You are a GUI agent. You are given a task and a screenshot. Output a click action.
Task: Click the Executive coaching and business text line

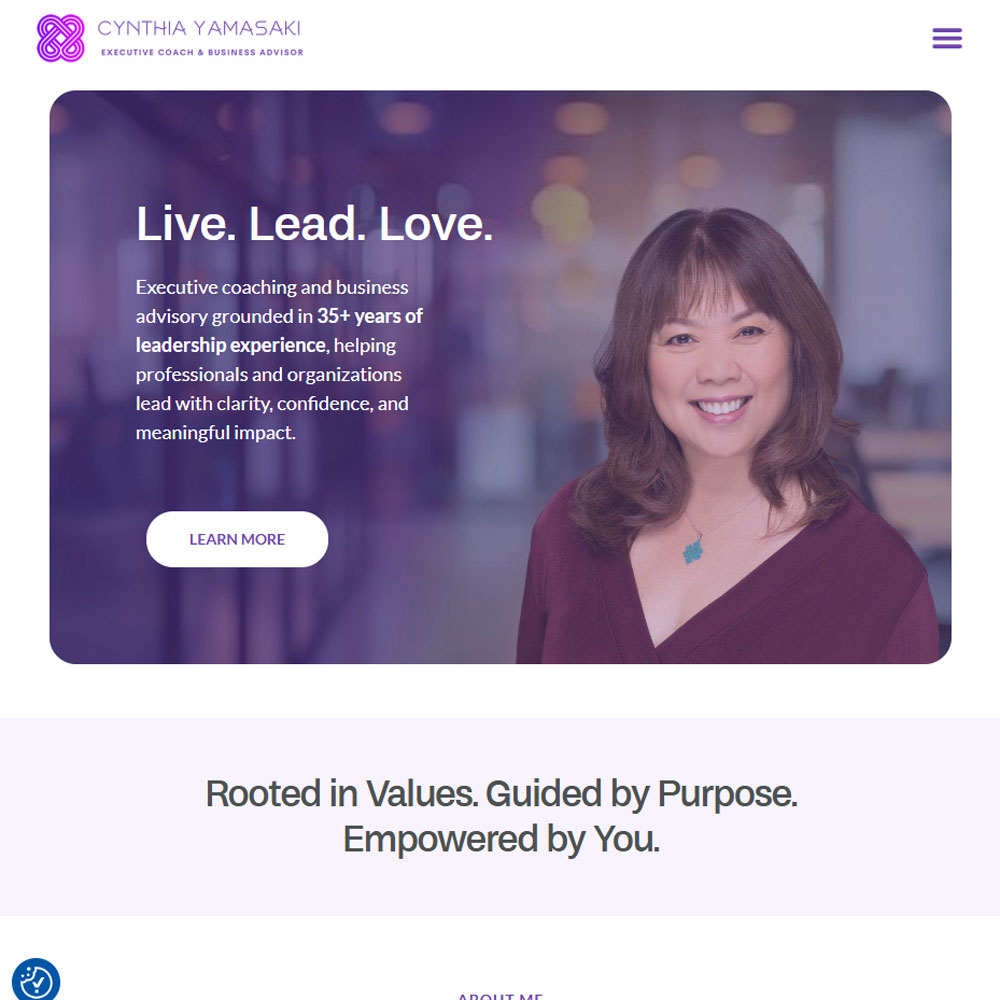coord(272,287)
